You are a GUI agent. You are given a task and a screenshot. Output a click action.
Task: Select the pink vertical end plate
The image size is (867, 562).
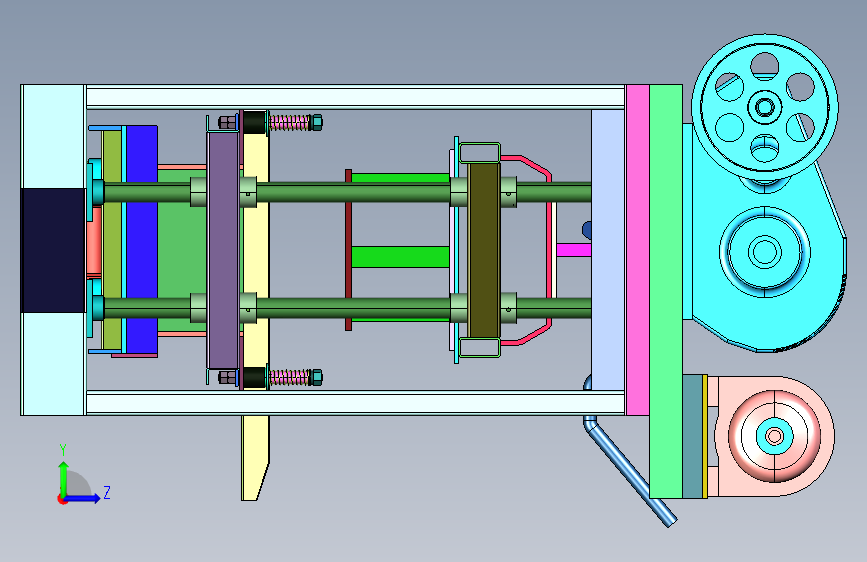[x=638, y=250]
